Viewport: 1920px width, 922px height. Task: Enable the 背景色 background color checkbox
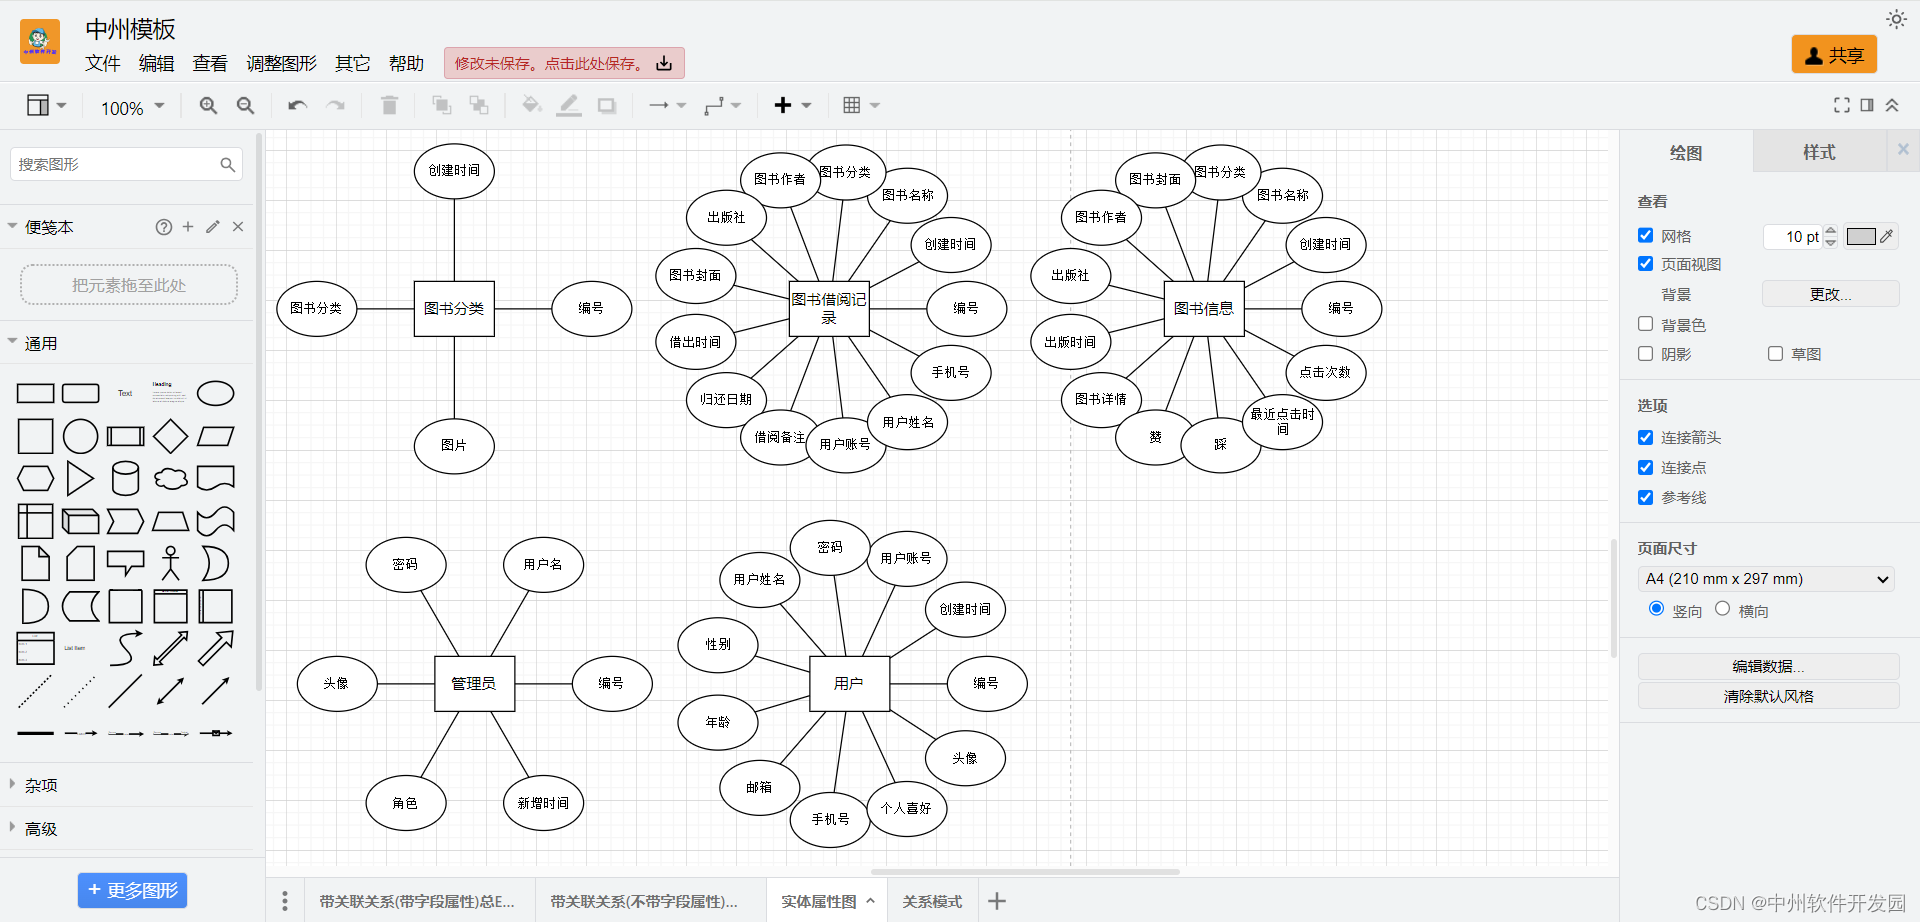(1645, 323)
